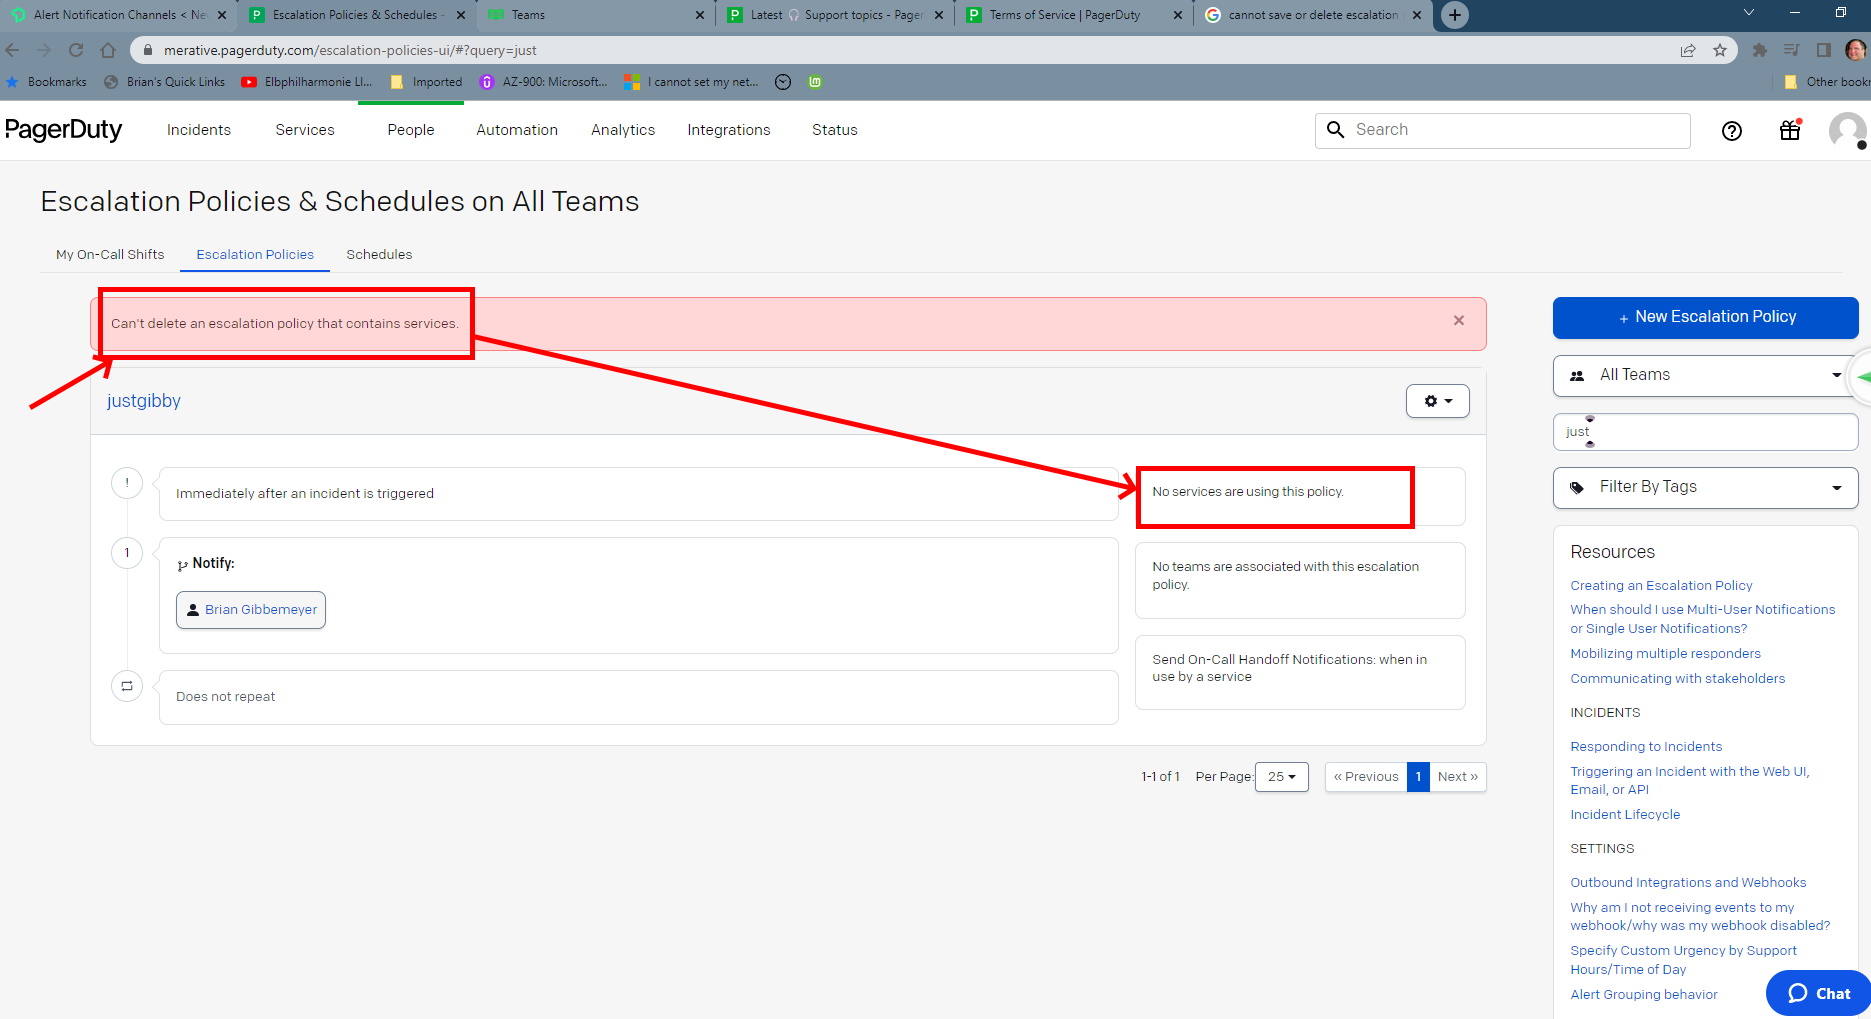
Task: Go to the browser home icon
Action: tap(108, 50)
